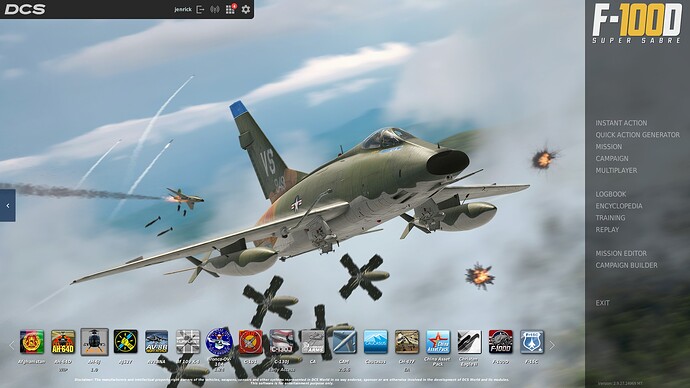
Task: Click the F-100D Super Sabre title logo
Action: click(637, 24)
